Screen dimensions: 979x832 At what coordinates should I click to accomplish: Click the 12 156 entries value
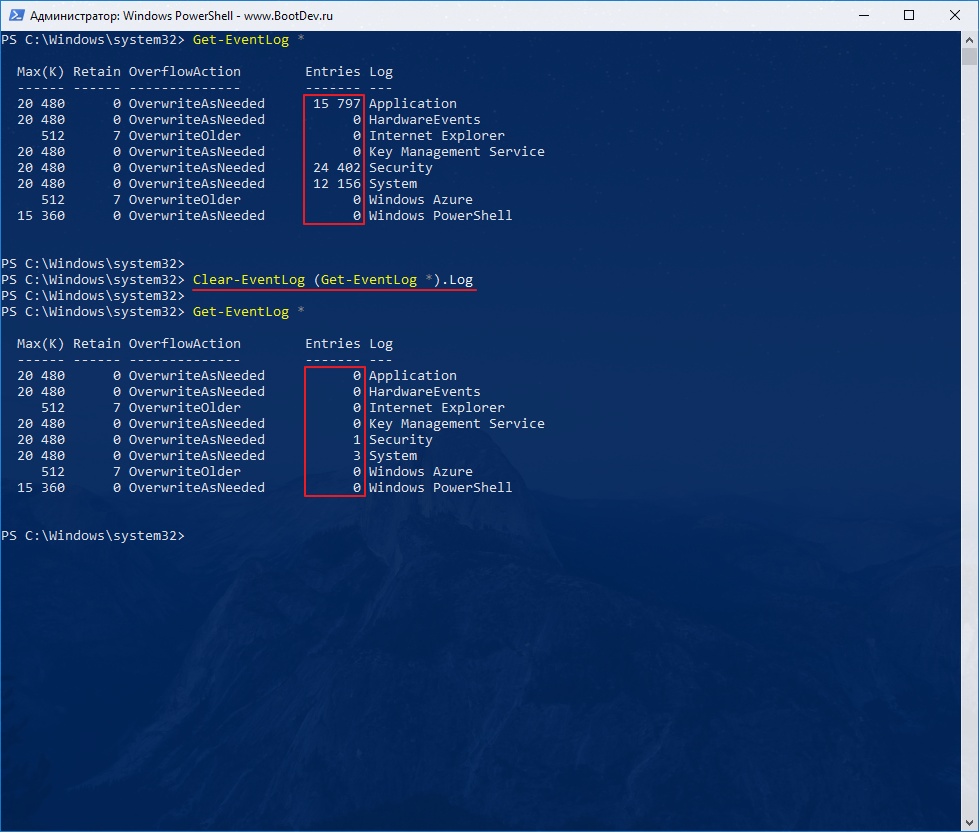[337, 184]
